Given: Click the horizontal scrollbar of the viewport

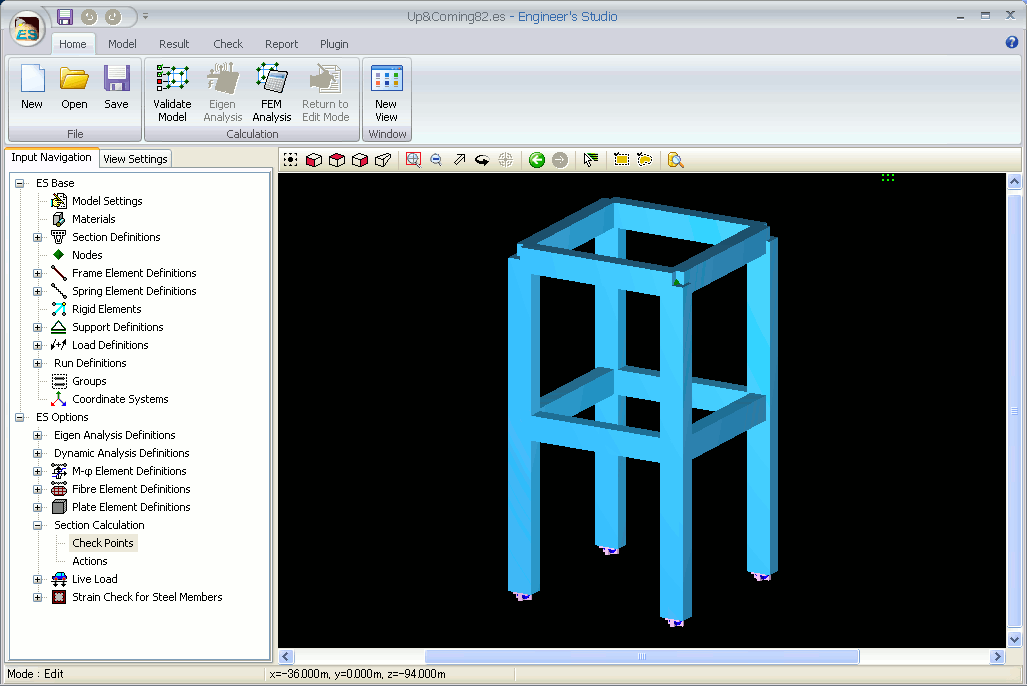Looking at the screenshot, I should click(641, 657).
